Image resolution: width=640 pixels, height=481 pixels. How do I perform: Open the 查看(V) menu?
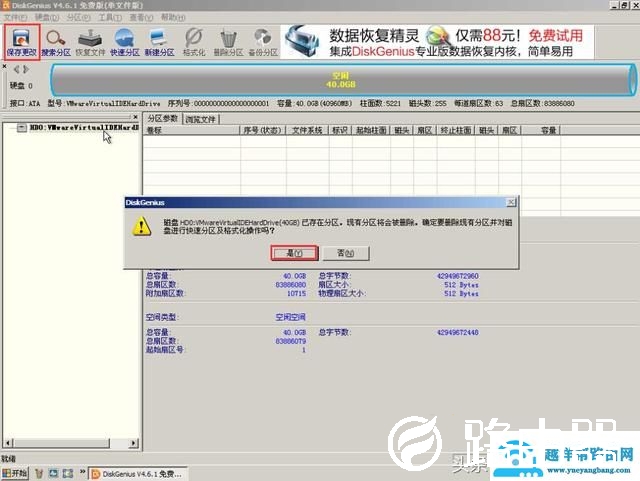click(141, 18)
